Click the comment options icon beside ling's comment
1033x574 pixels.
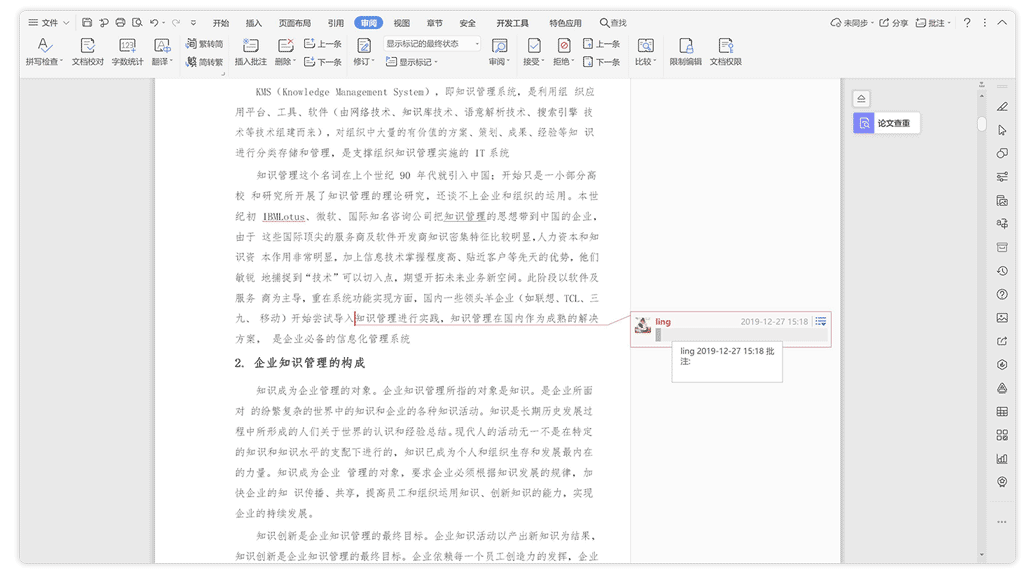pyautogui.click(x=820, y=321)
